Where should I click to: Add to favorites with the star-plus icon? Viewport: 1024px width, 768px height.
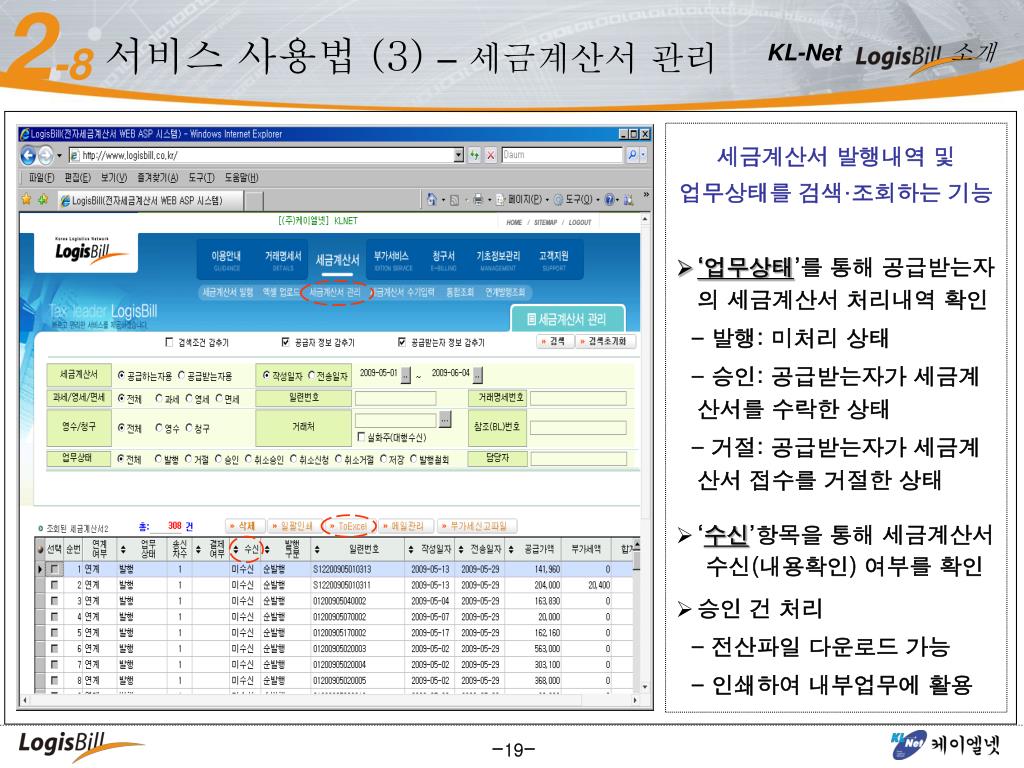42,199
